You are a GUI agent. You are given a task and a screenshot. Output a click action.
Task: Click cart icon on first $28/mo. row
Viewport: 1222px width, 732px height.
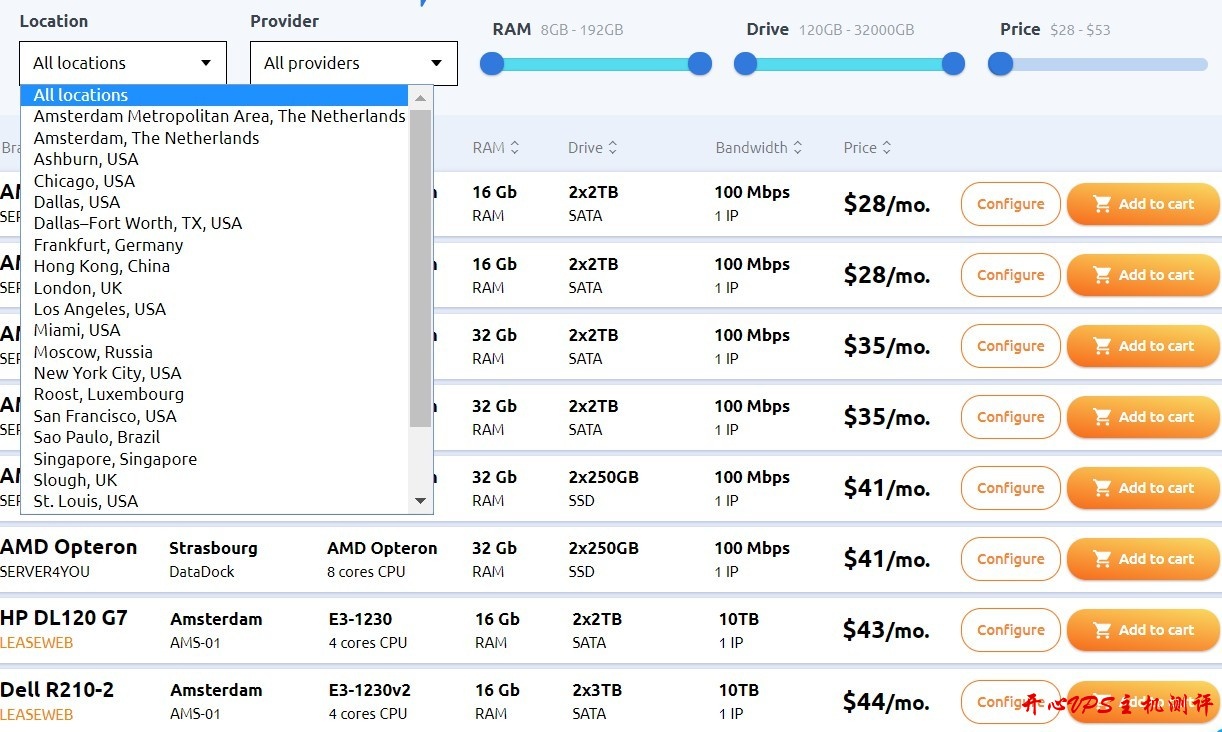pyautogui.click(x=1102, y=204)
